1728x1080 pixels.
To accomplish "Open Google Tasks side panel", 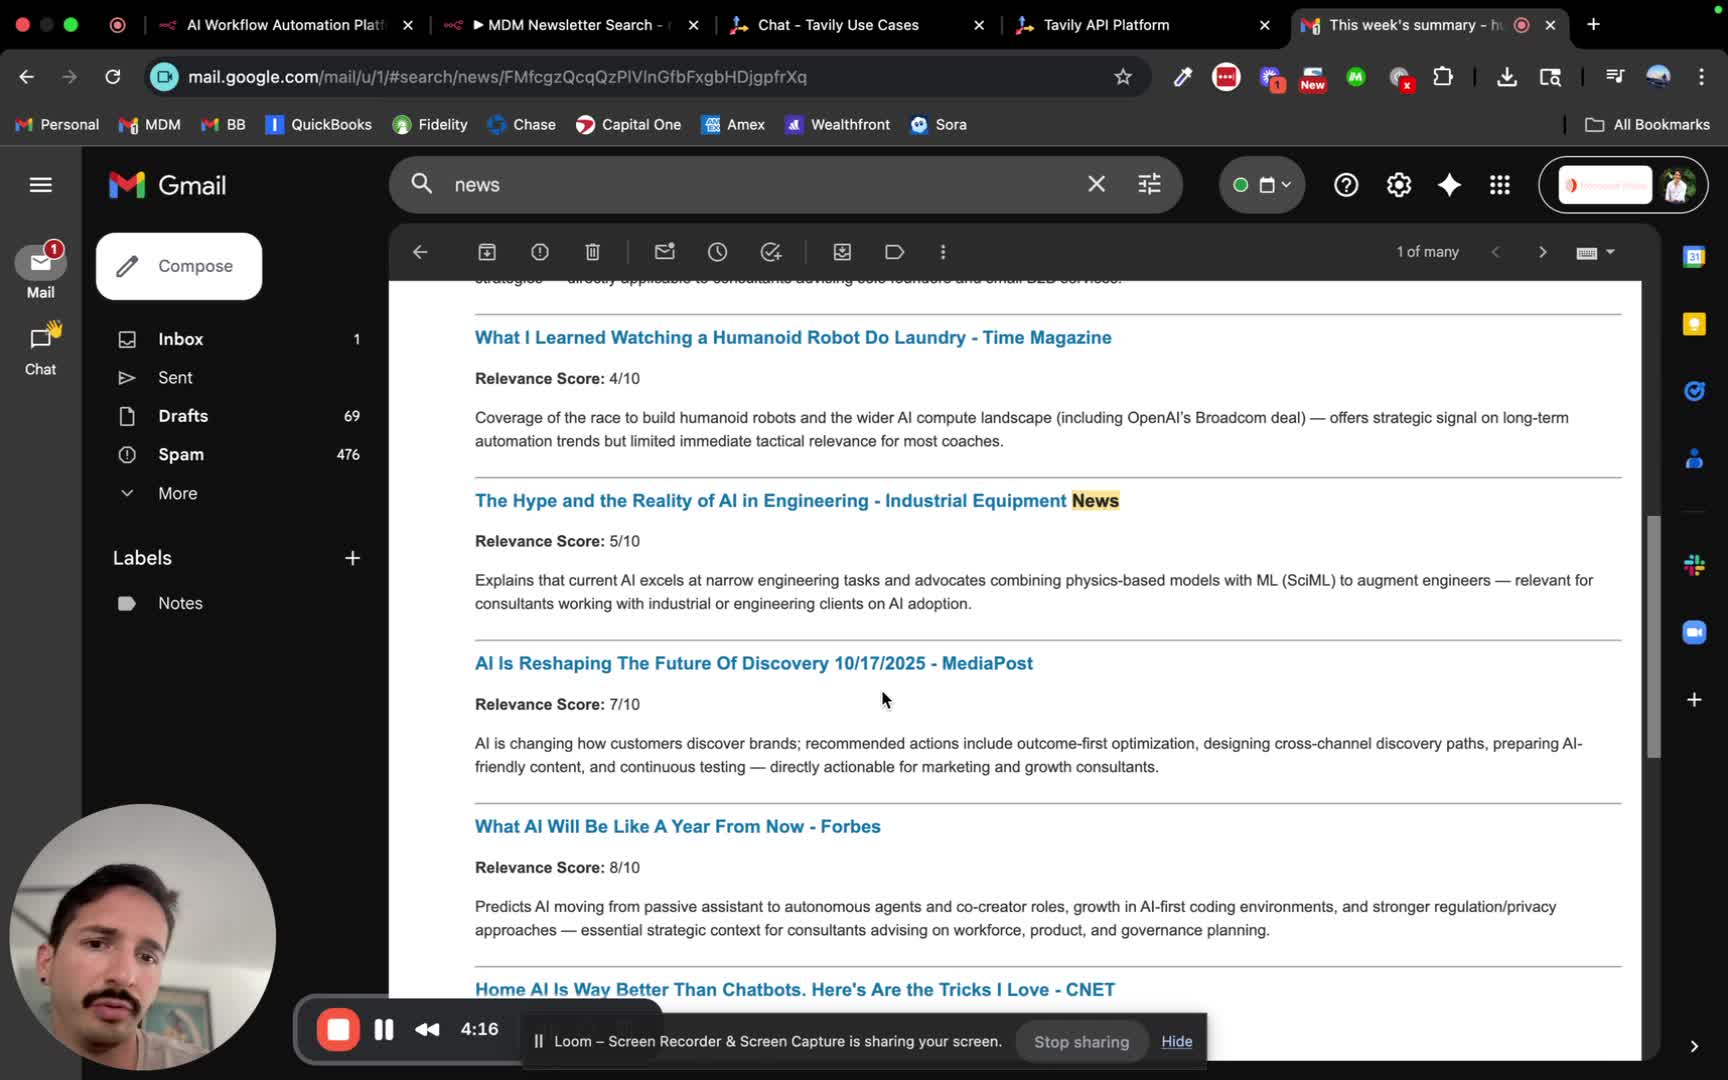I will click(x=1694, y=391).
